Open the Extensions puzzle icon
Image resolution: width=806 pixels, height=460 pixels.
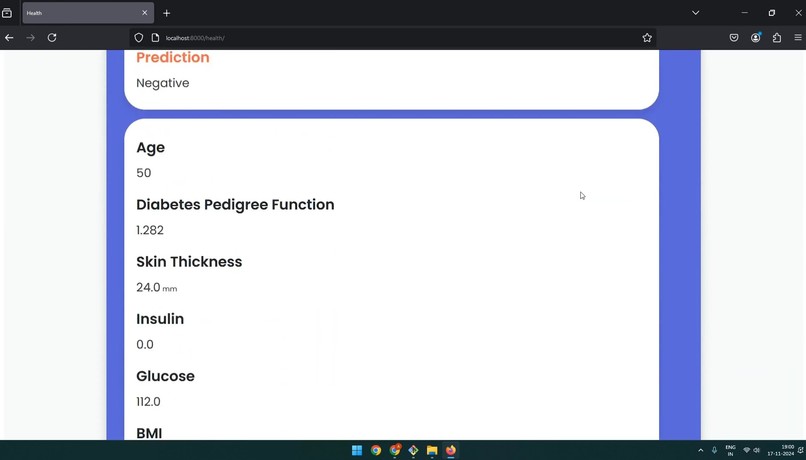click(x=777, y=38)
